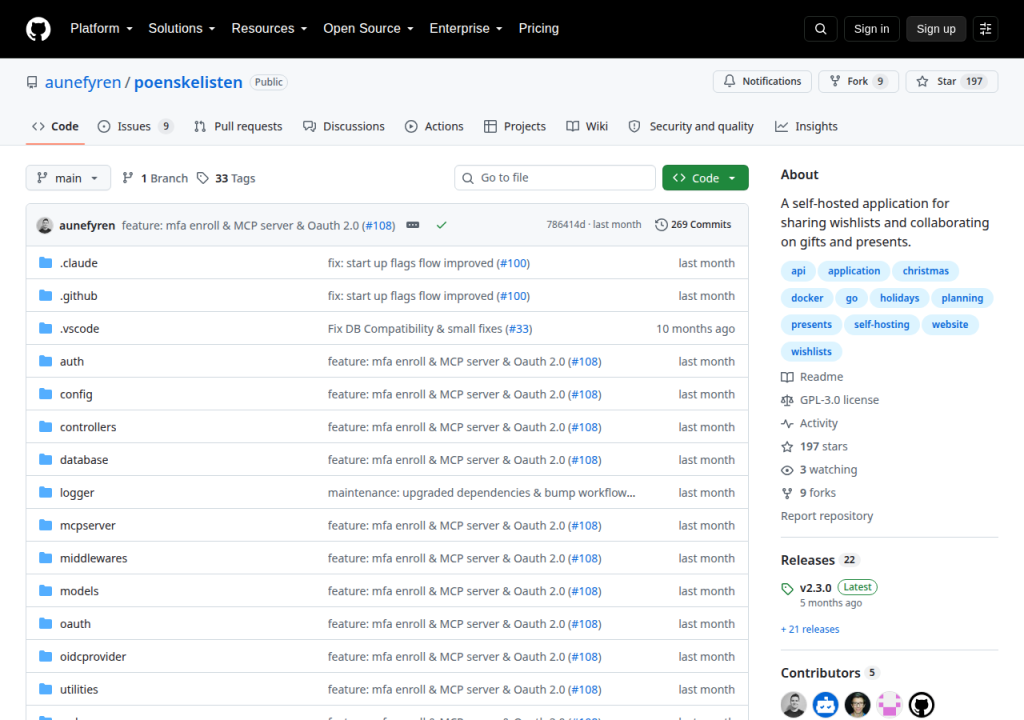This screenshot has height=720, width=1024.
Task: Open the book icon beside Readme
Action: coord(787,377)
